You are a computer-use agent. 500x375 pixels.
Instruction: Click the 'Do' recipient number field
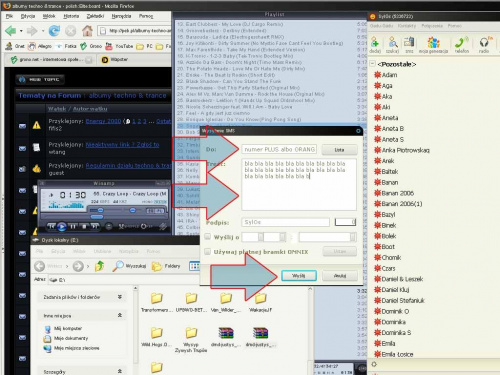[279, 149]
